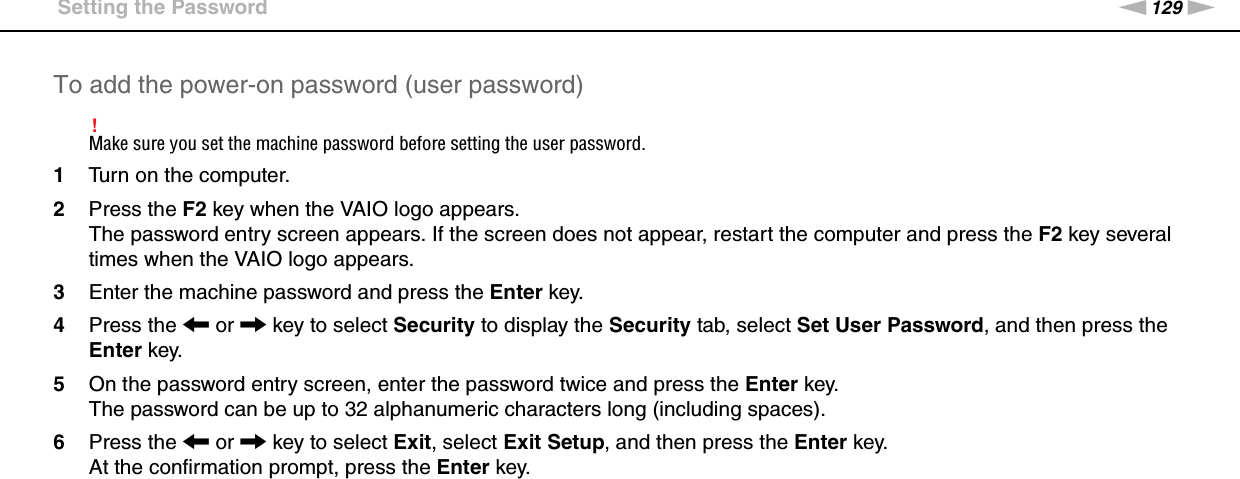Click the left arrow key icon in step 4

[194, 326]
